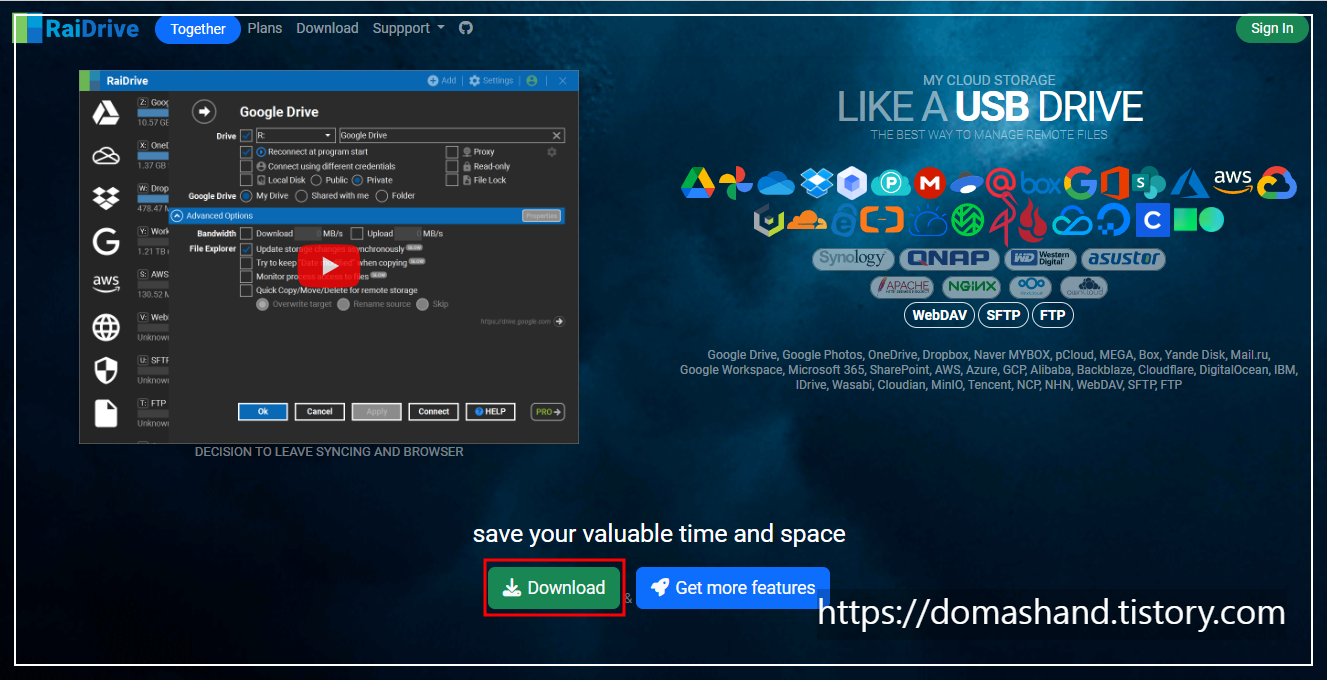Click the blue OneDrive cloud logo on the right

tap(776, 184)
